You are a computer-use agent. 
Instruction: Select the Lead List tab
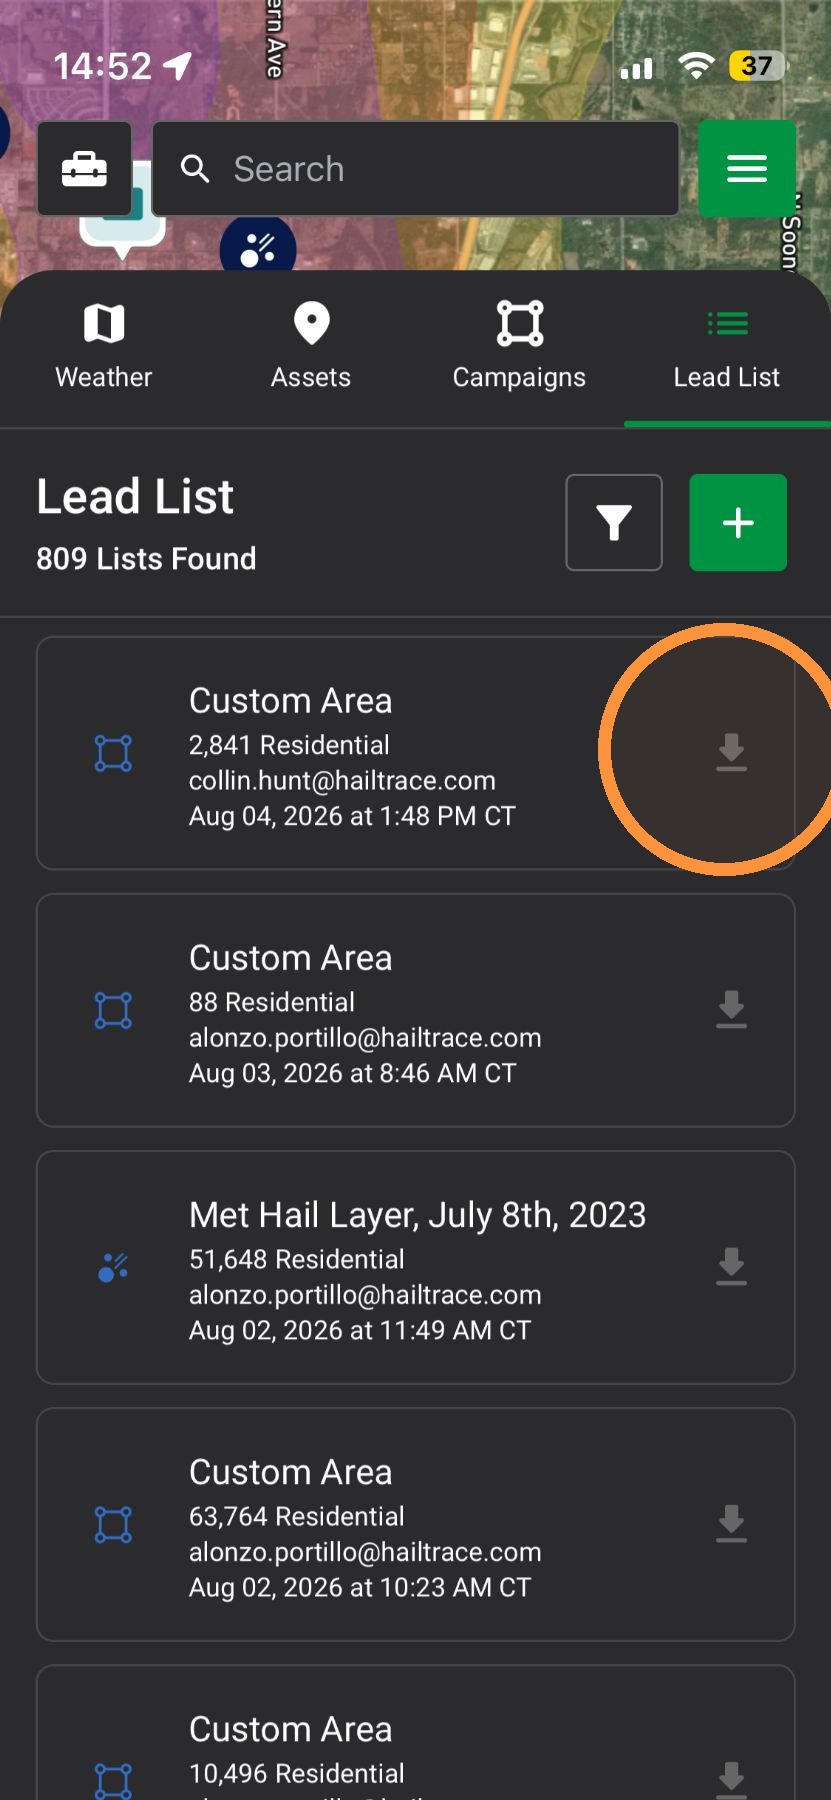click(727, 347)
